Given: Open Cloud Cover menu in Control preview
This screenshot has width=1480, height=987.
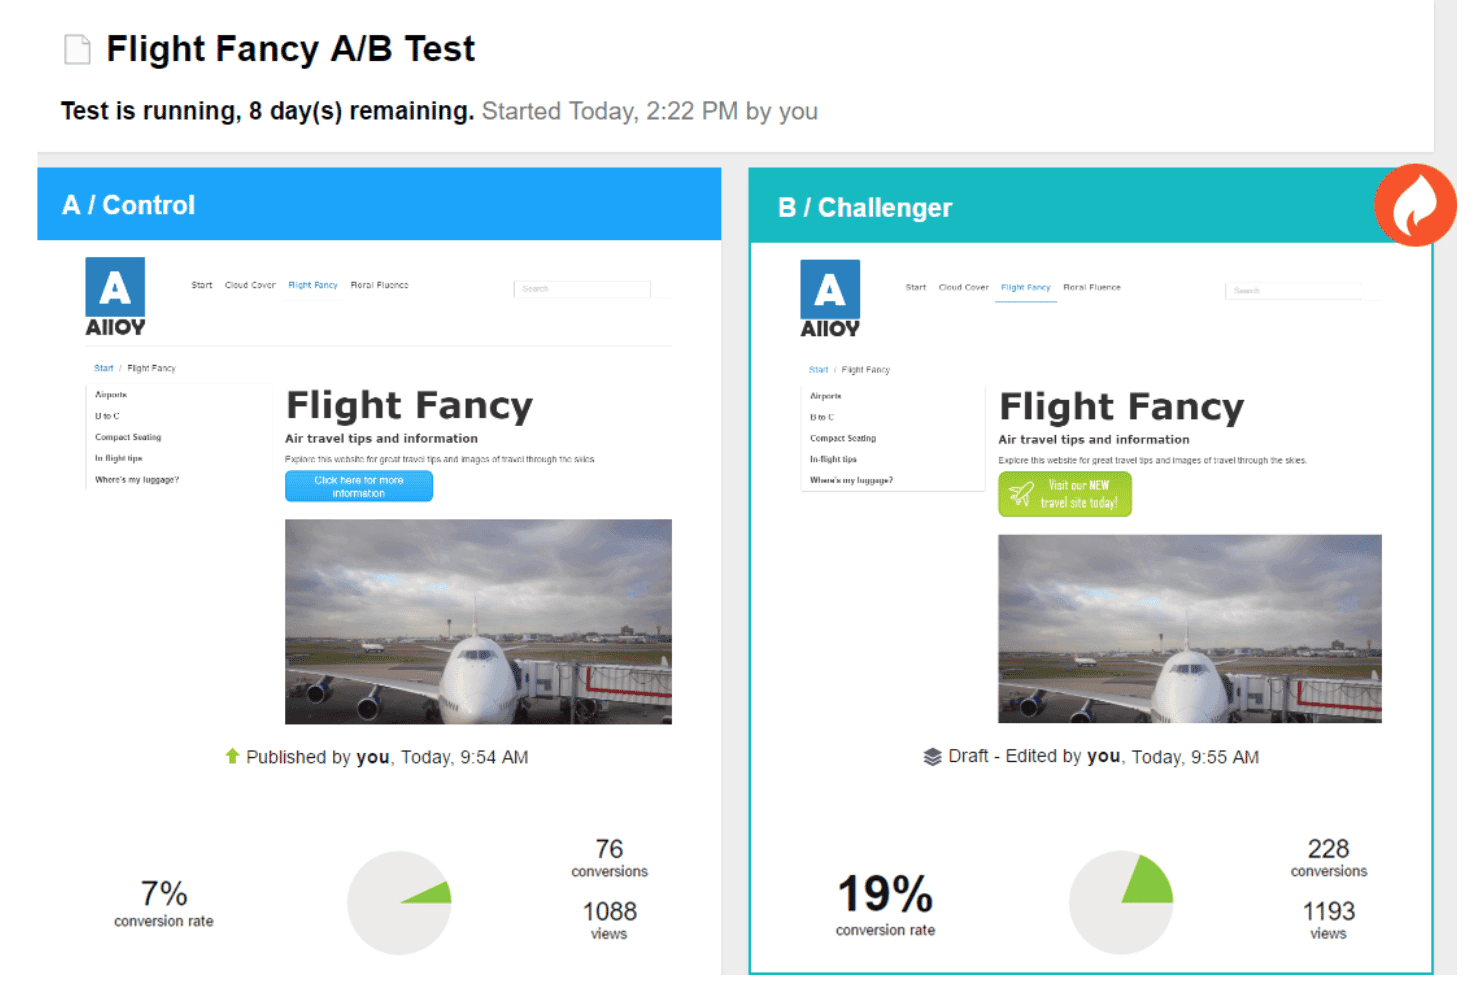Looking at the screenshot, I should (250, 285).
